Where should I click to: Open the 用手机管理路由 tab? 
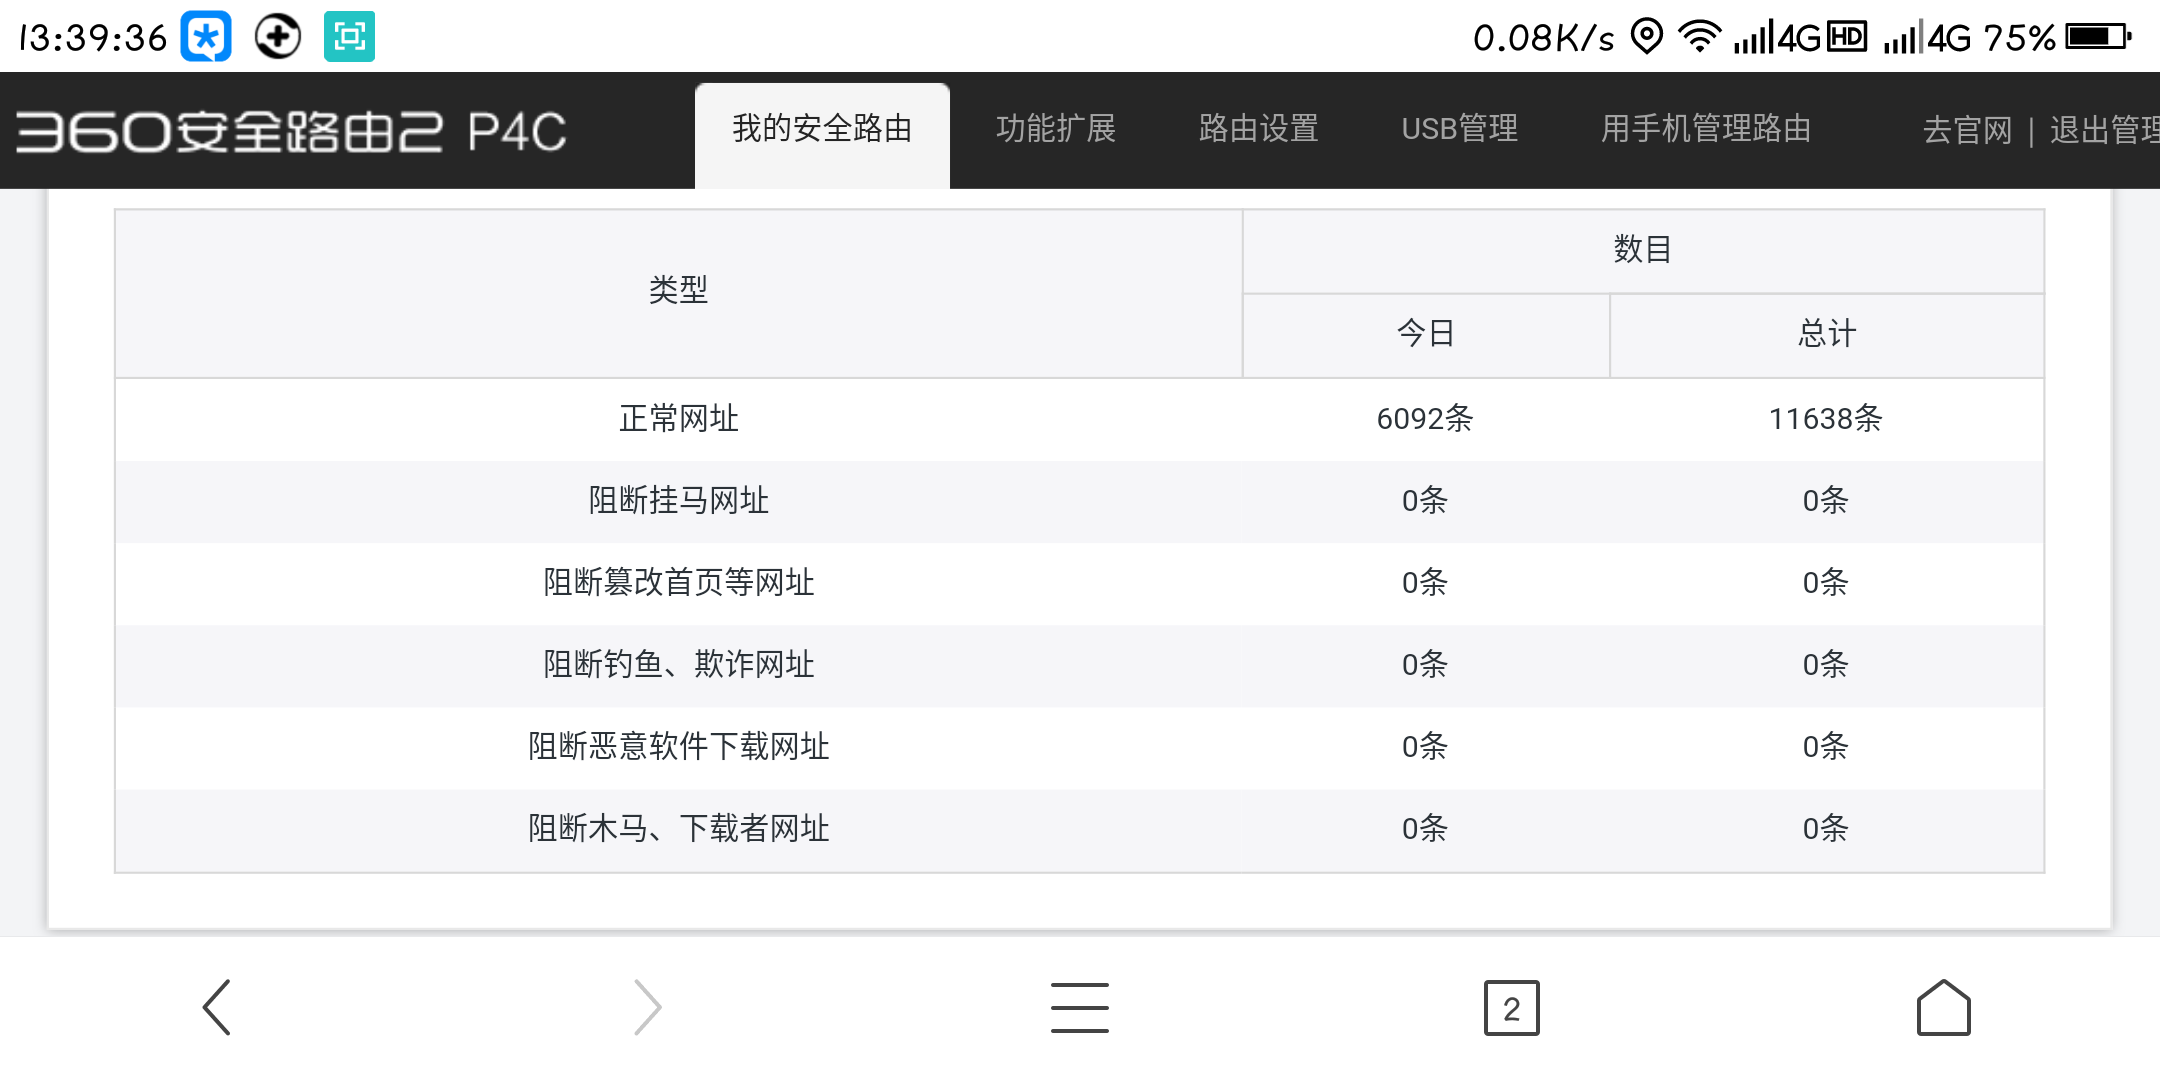pyautogui.click(x=1706, y=129)
